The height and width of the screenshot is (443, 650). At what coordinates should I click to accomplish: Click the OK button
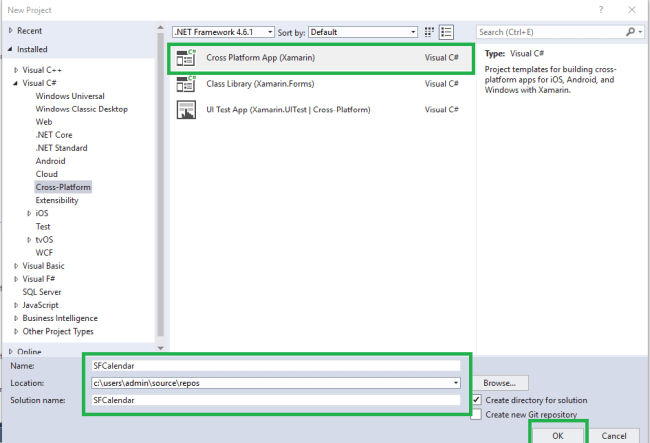pos(558,435)
